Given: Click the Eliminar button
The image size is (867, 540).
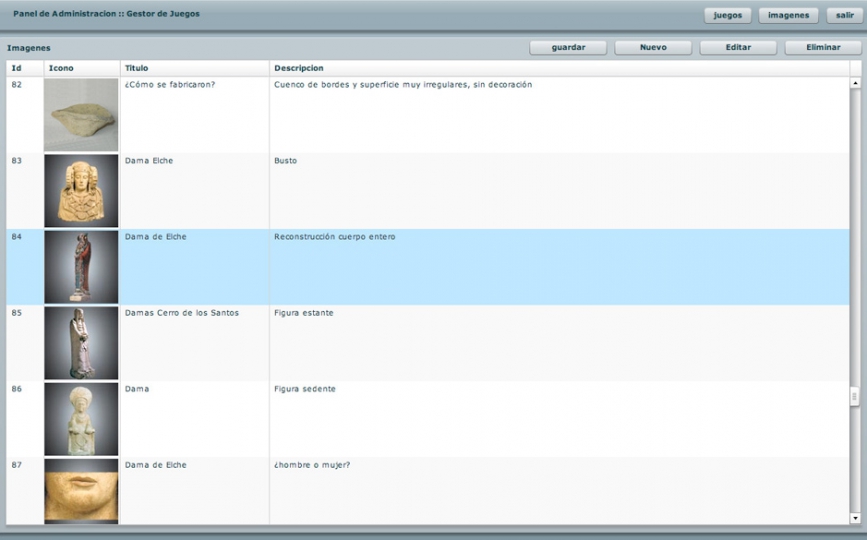Looking at the screenshot, I should 822,47.
